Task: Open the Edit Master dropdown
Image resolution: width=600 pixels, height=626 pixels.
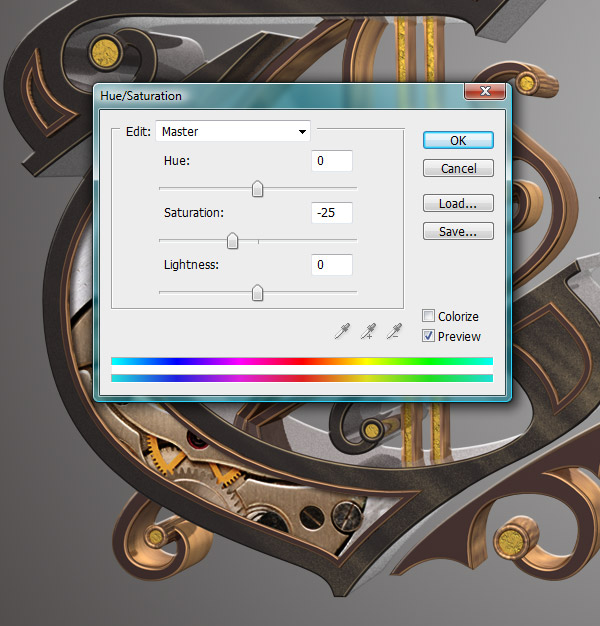Action: coord(233,131)
